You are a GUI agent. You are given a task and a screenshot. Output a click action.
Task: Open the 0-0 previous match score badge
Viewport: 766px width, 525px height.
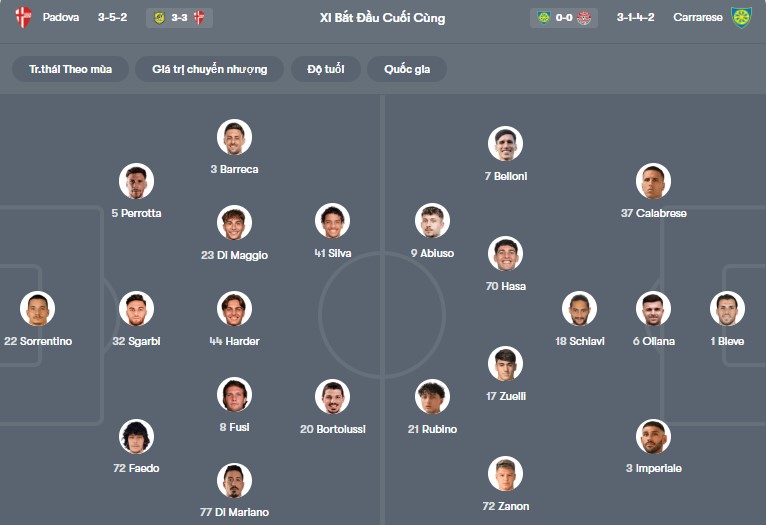(564, 17)
